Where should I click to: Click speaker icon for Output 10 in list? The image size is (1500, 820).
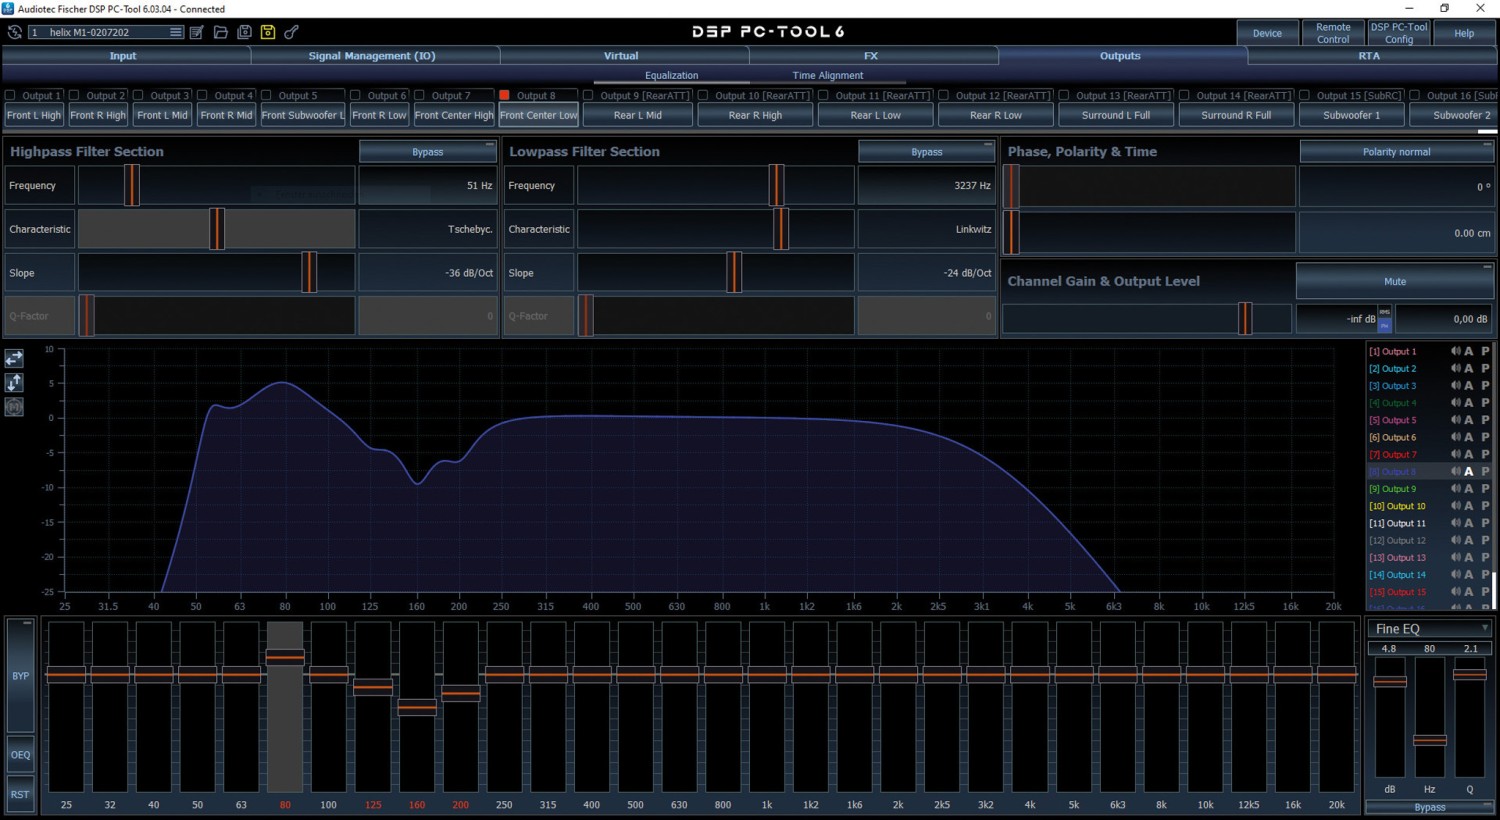(x=1455, y=506)
